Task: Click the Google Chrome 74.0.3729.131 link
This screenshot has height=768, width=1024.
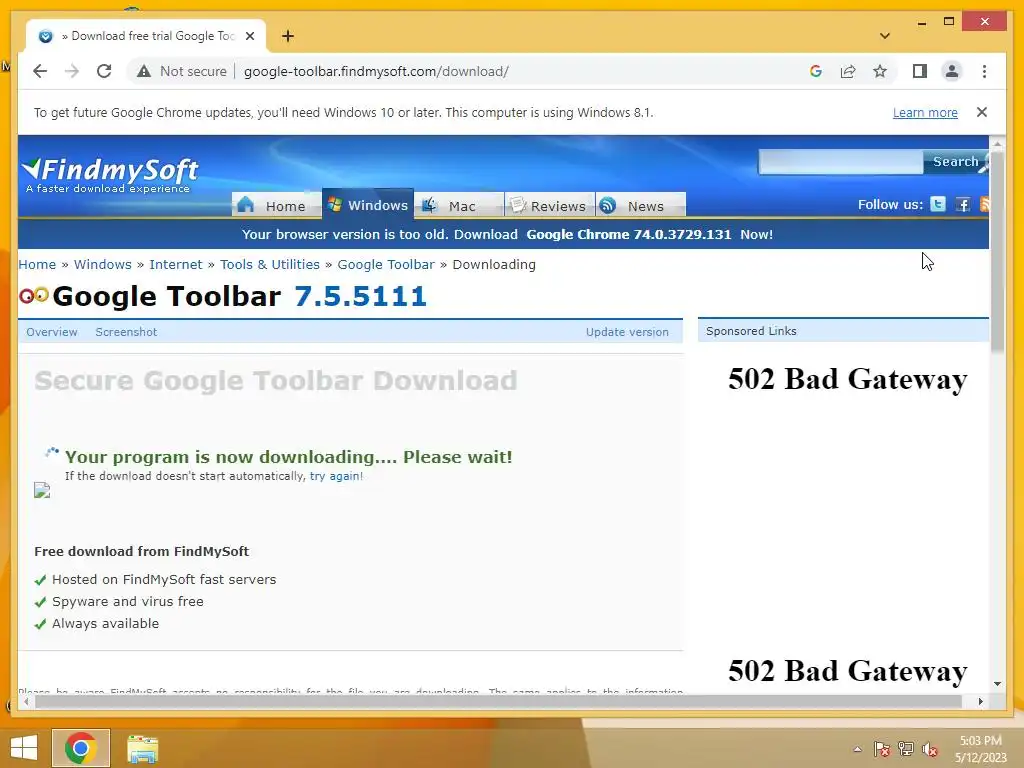Action: point(629,234)
